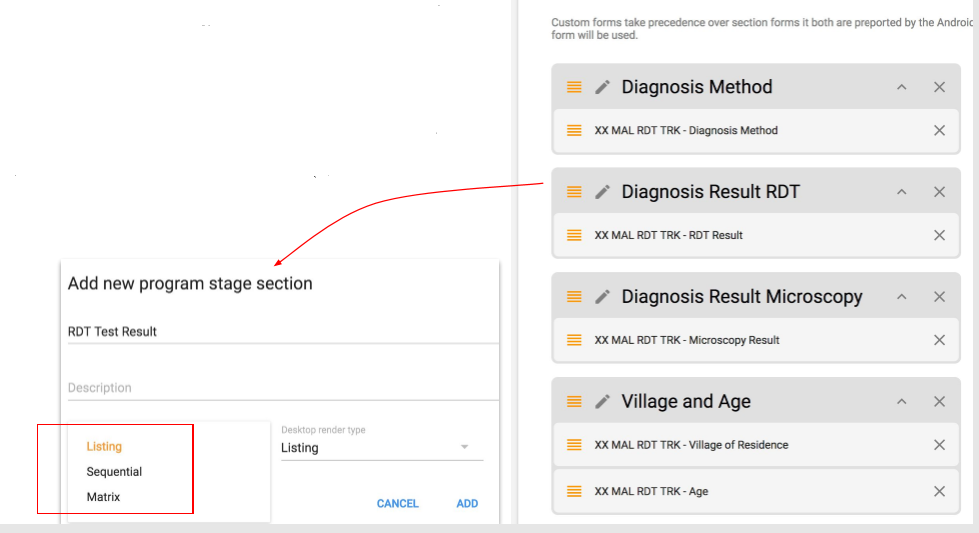Remove XX MAL RDT TRK - Village of Residence
Image resolution: width=979 pixels, height=533 pixels.
(939, 445)
